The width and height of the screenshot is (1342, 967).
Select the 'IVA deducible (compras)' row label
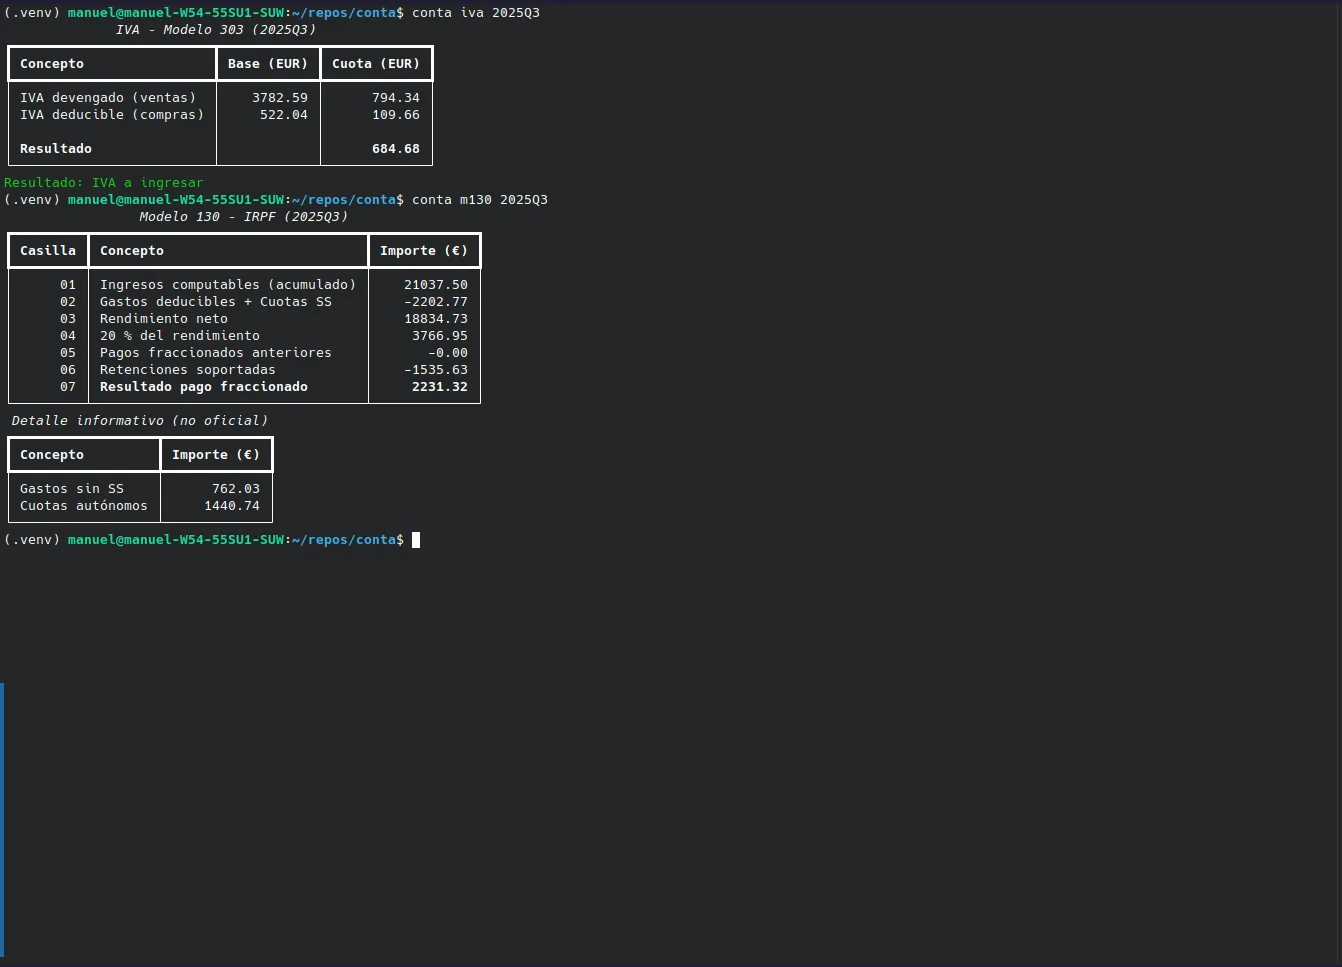112,115
